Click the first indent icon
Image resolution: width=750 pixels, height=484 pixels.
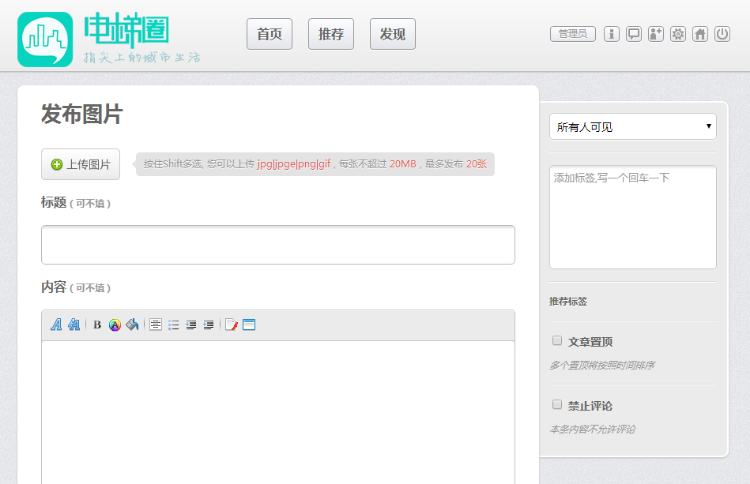[191, 325]
